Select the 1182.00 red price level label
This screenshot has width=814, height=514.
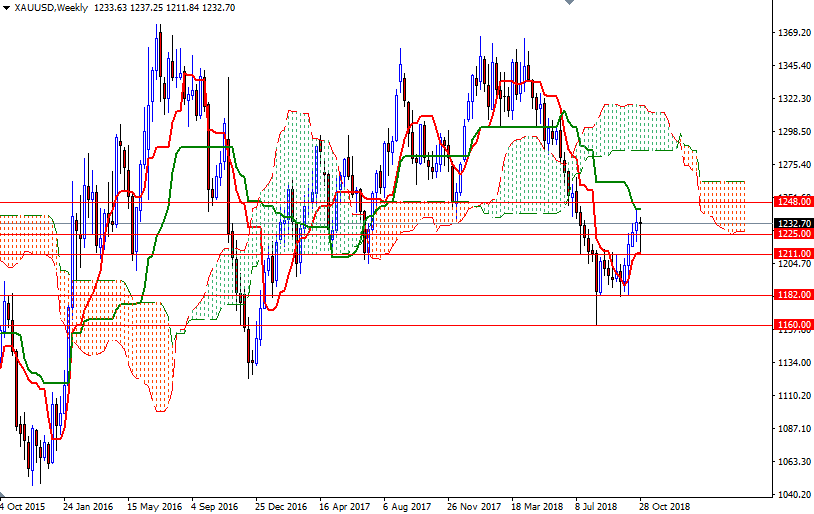coord(793,295)
